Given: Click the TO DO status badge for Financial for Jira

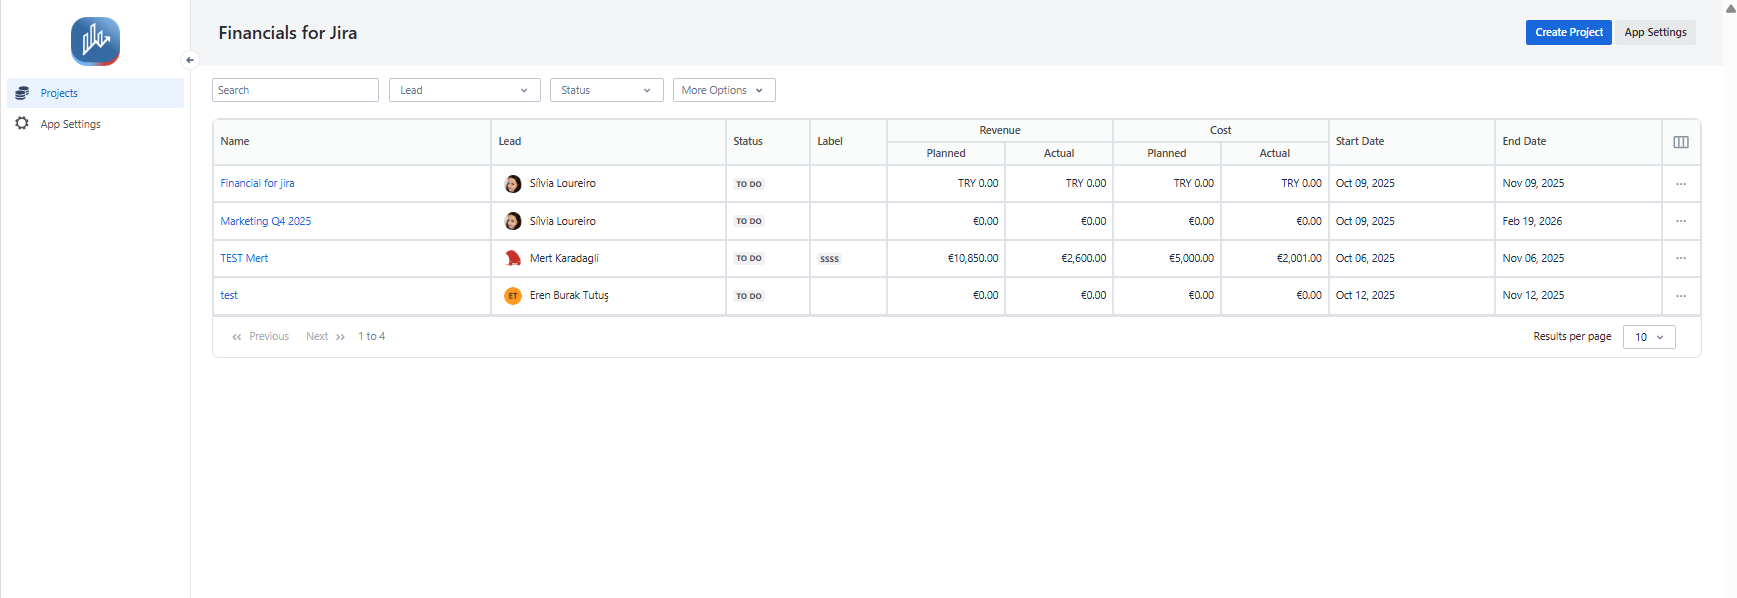Looking at the screenshot, I should coord(749,184).
